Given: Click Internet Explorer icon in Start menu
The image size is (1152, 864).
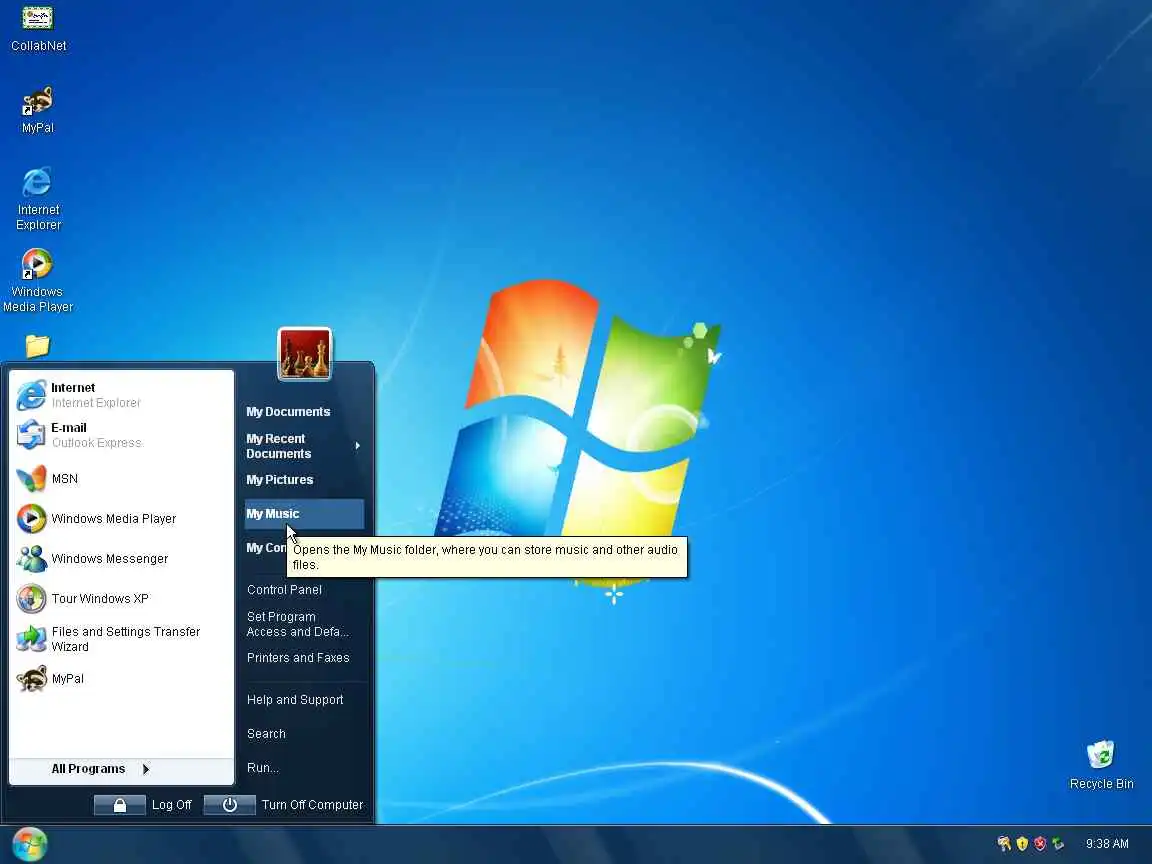Looking at the screenshot, I should [x=31, y=395].
